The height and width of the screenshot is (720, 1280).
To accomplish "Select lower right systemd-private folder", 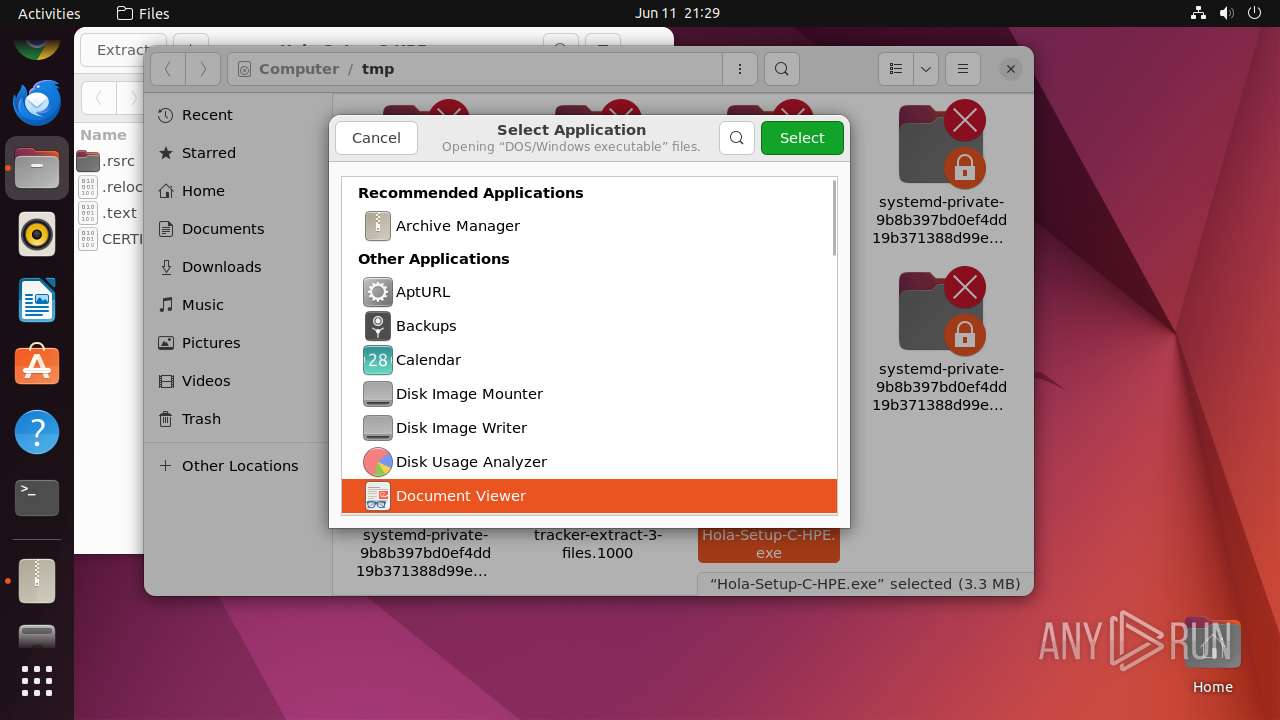I will coord(940,341).
